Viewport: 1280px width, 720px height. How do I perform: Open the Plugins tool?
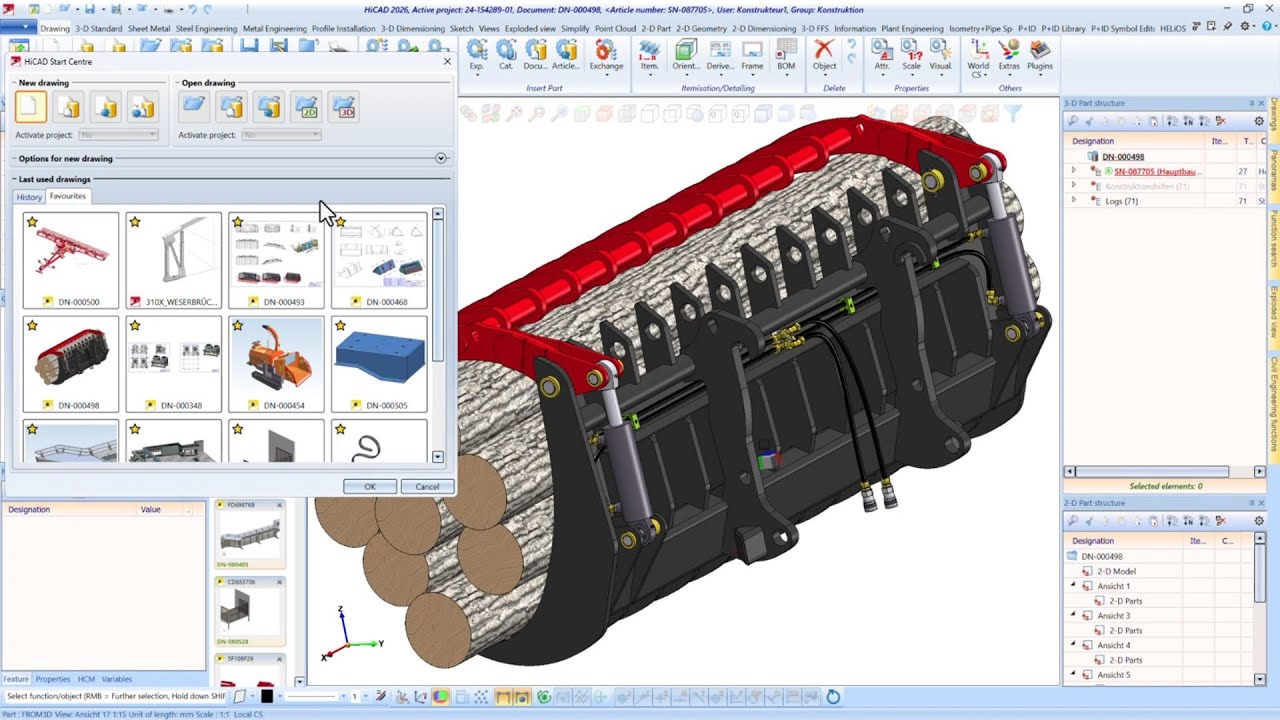[x=1040, y=55]
